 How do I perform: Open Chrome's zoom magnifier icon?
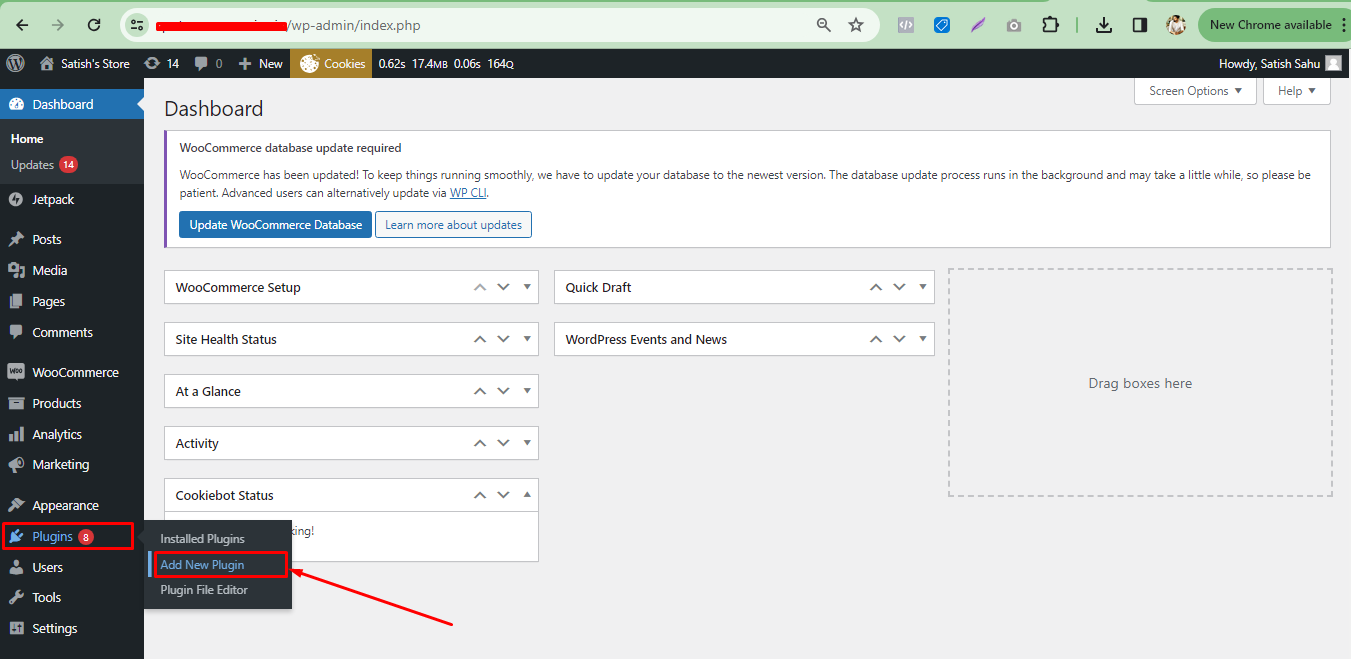[x=824, y=25]
